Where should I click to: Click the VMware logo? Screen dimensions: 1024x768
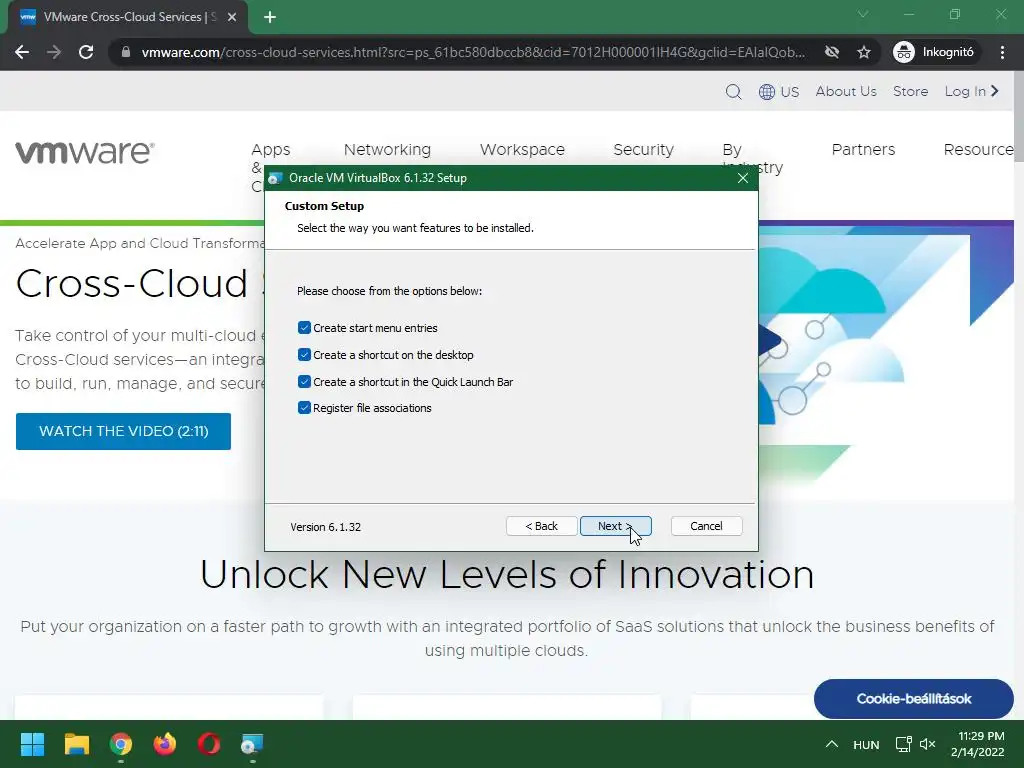click(85, 152)
